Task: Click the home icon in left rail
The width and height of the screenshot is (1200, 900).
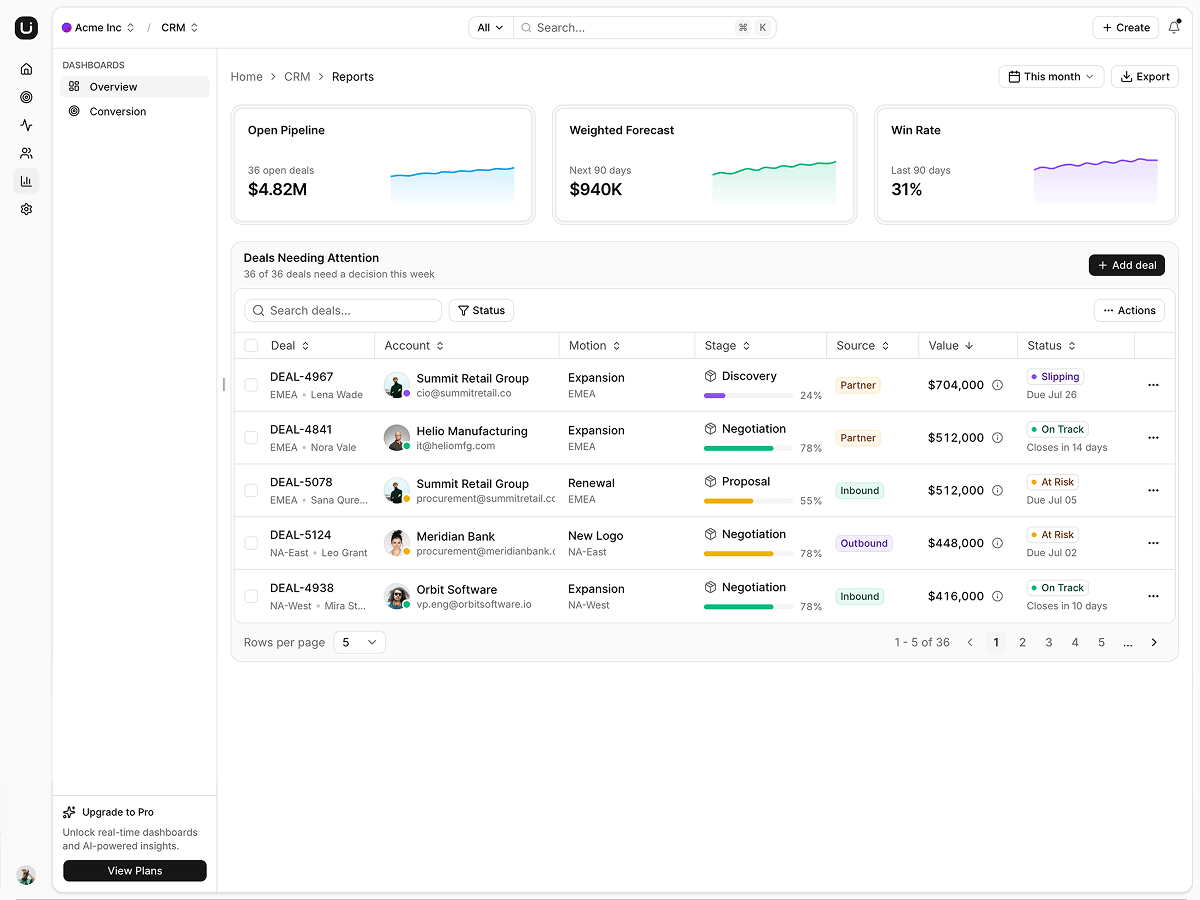Action: (x=26, y=69)
